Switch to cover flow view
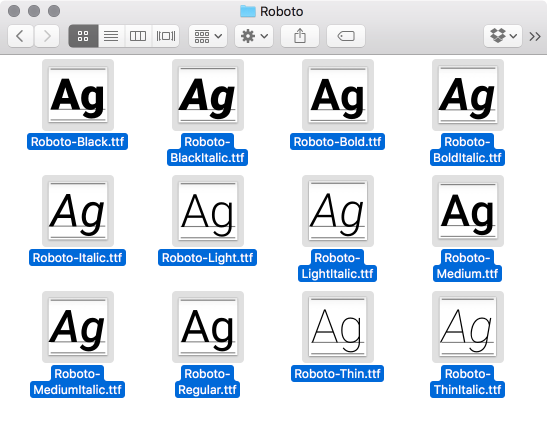The width and height of the screenshot is (547, 428). [x=166, y=36]
